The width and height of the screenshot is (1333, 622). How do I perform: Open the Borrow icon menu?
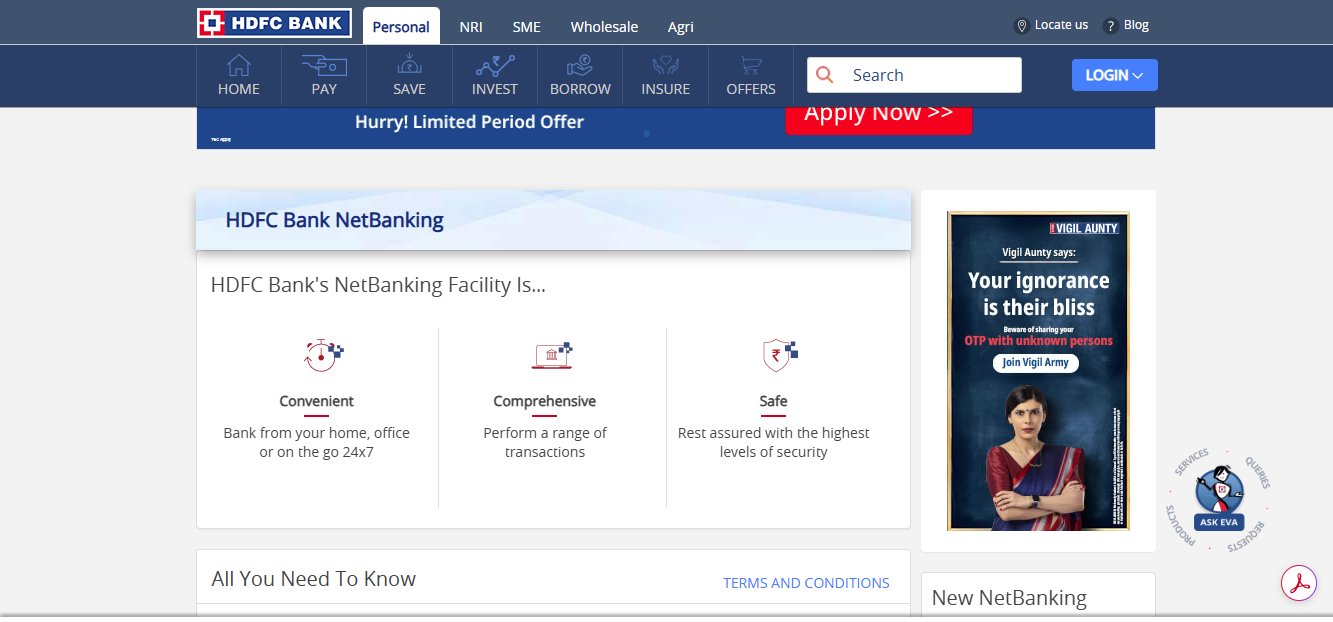(580, 66)
